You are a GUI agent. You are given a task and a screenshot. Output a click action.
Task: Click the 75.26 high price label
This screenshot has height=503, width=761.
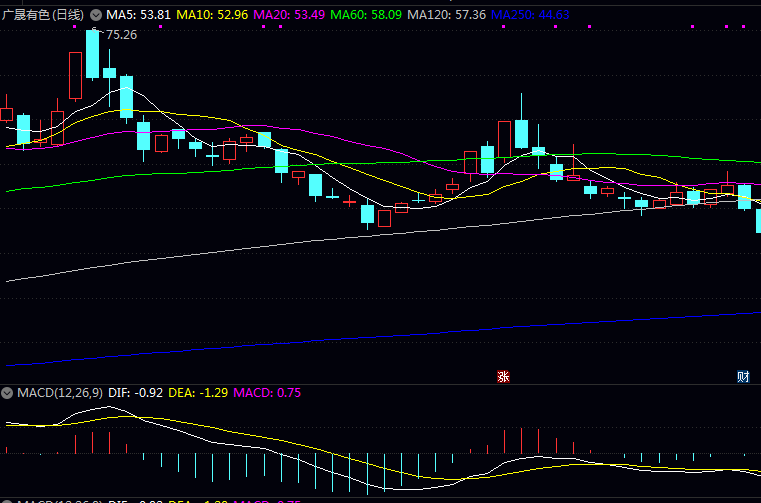(x=121, y=35)
